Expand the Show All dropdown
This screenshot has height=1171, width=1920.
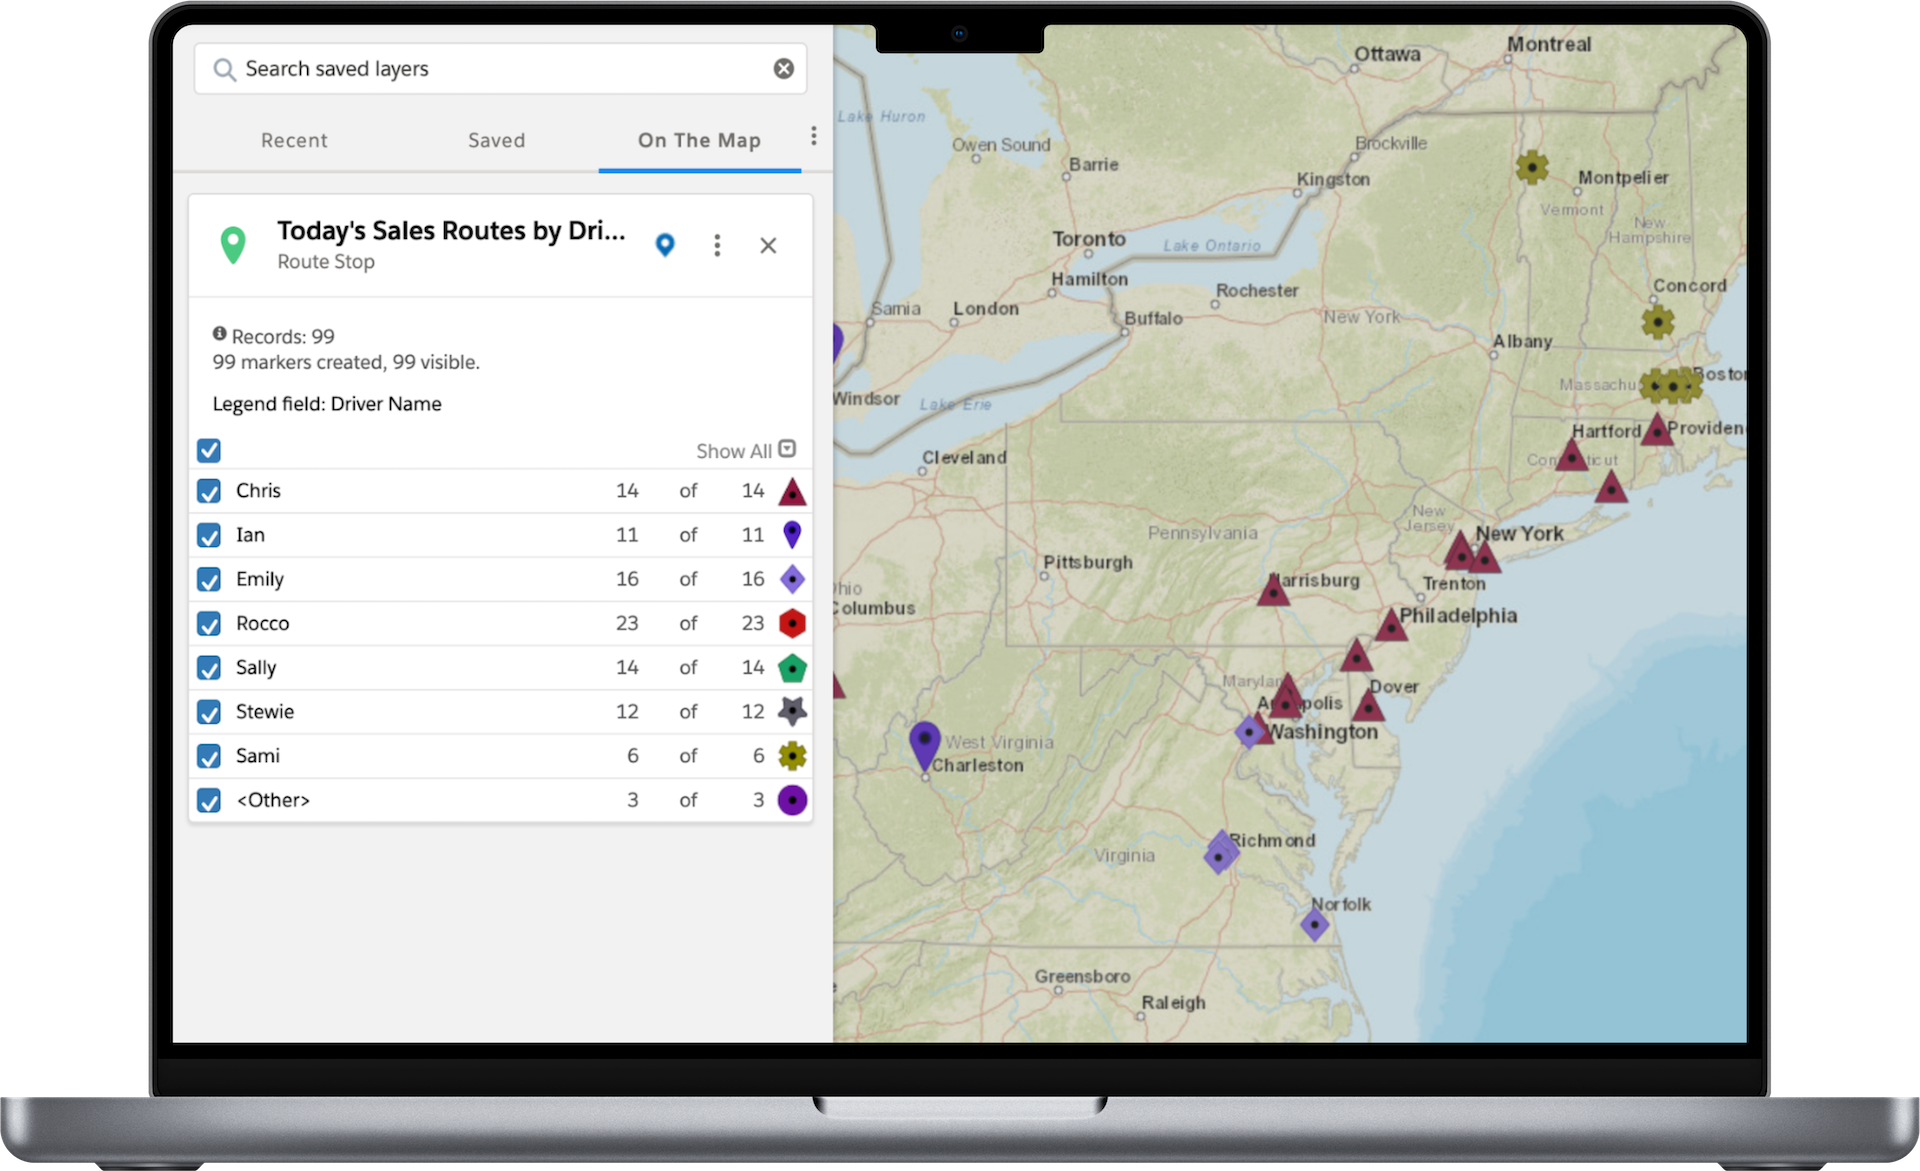click(x=787, y=449)
